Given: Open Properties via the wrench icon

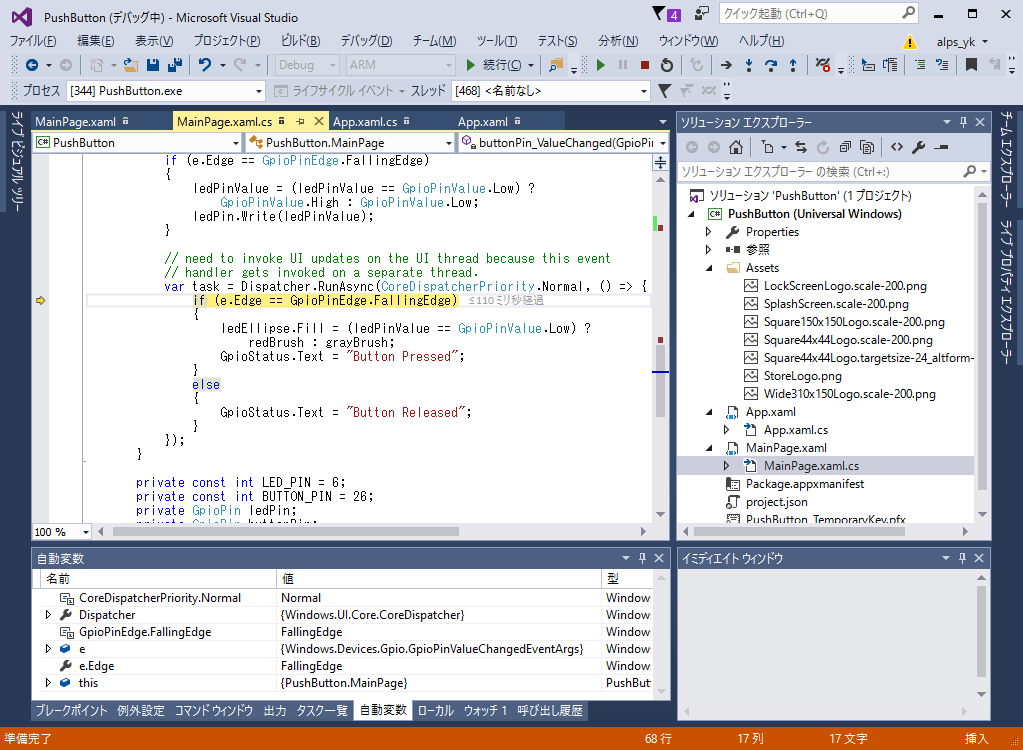Looking at the screenshot, I should [x=919, y=147].
